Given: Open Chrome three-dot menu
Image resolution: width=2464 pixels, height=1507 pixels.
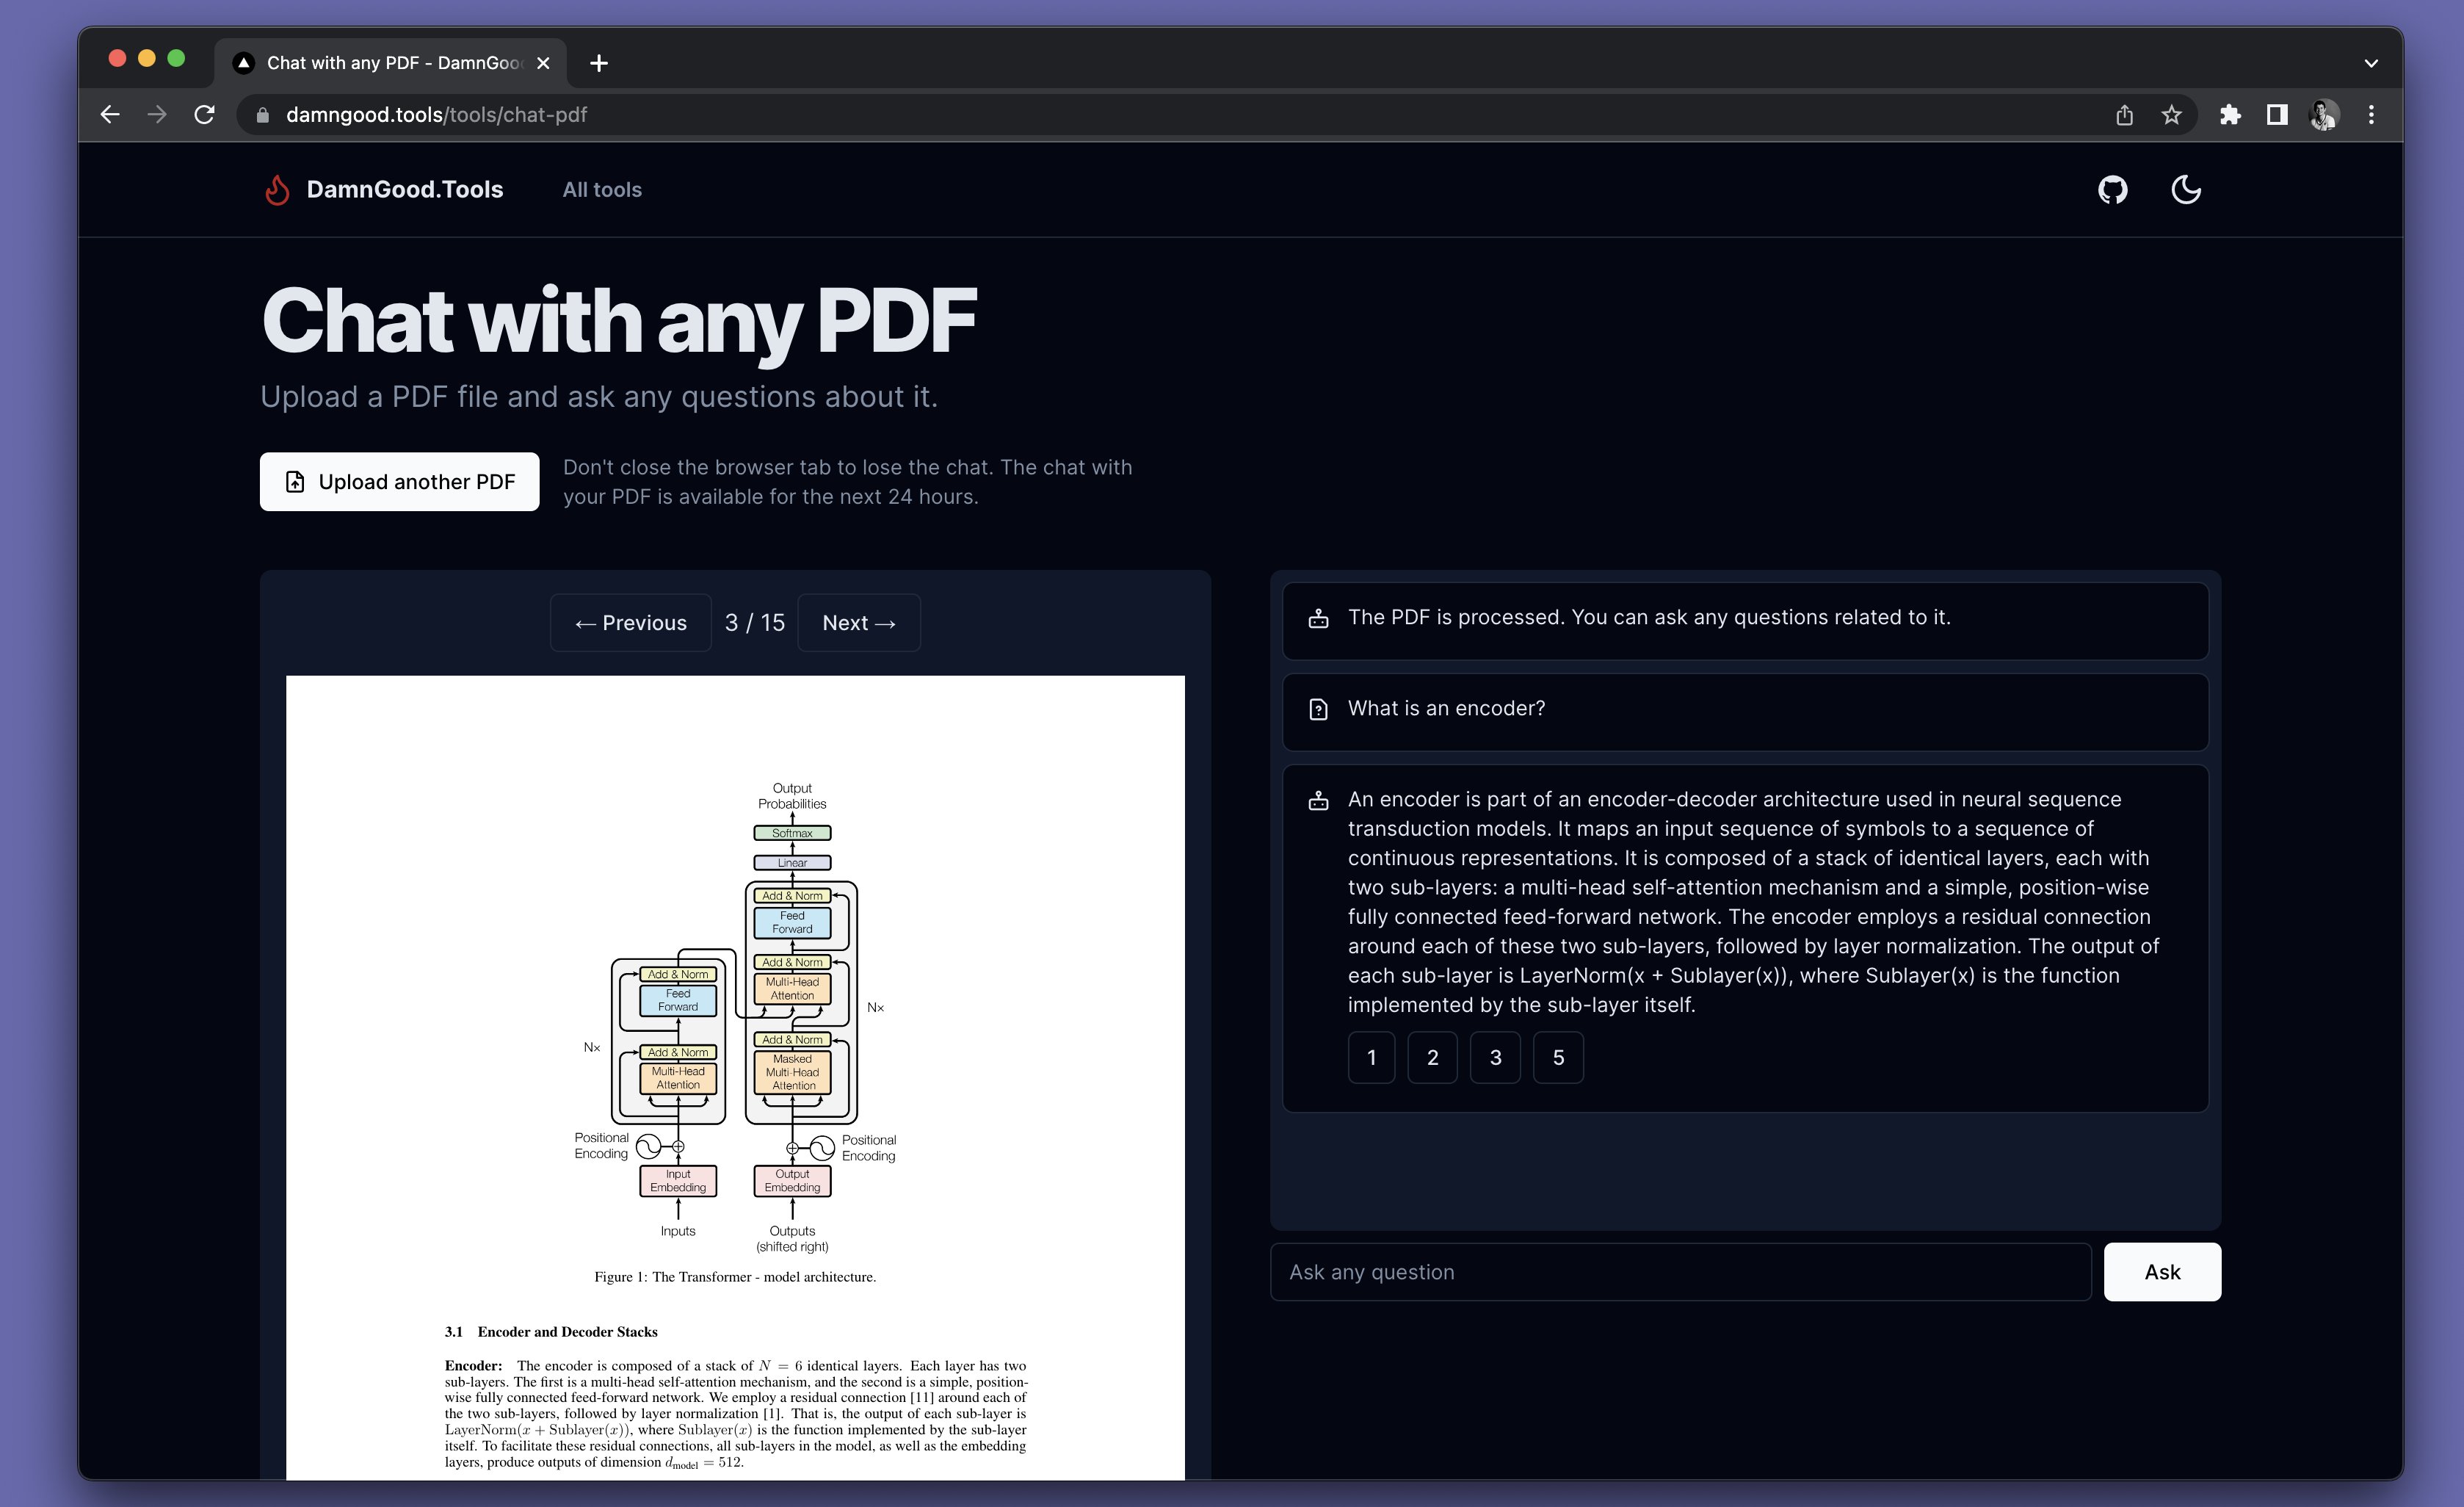Looking at the screenshot, I should point(2371,115).
